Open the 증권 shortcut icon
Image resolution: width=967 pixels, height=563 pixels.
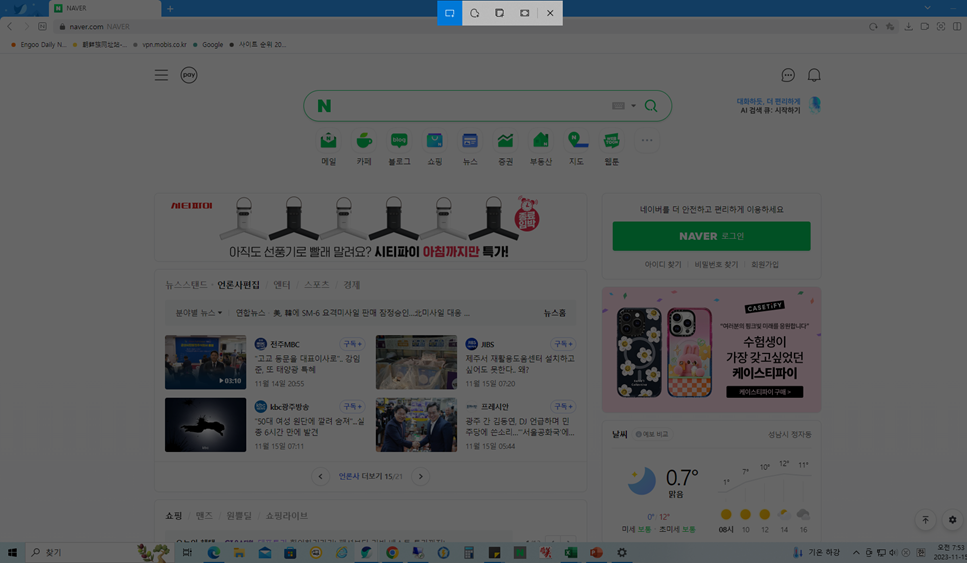click(x=505, y=141)
